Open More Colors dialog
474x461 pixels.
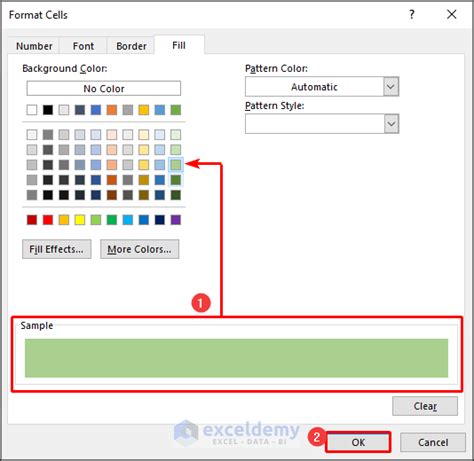[139, 249]
